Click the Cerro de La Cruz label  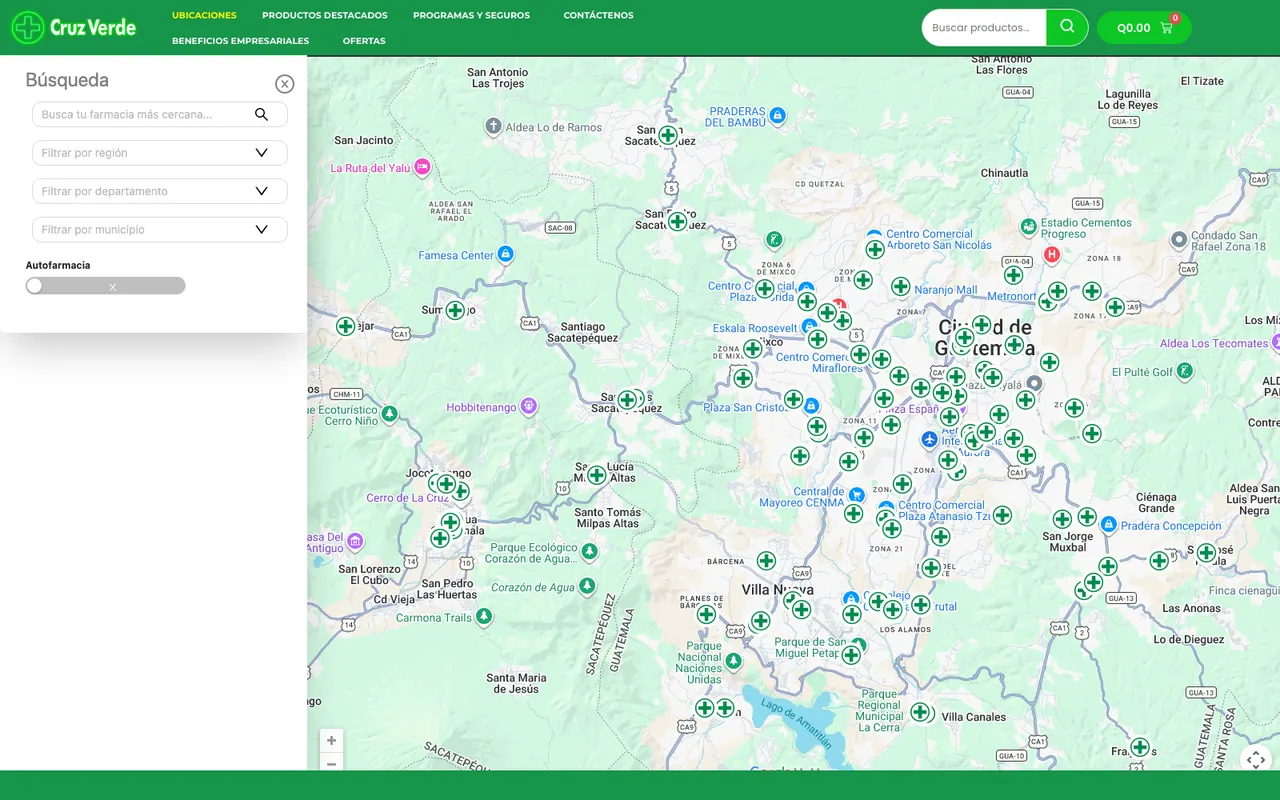(408, 498)
